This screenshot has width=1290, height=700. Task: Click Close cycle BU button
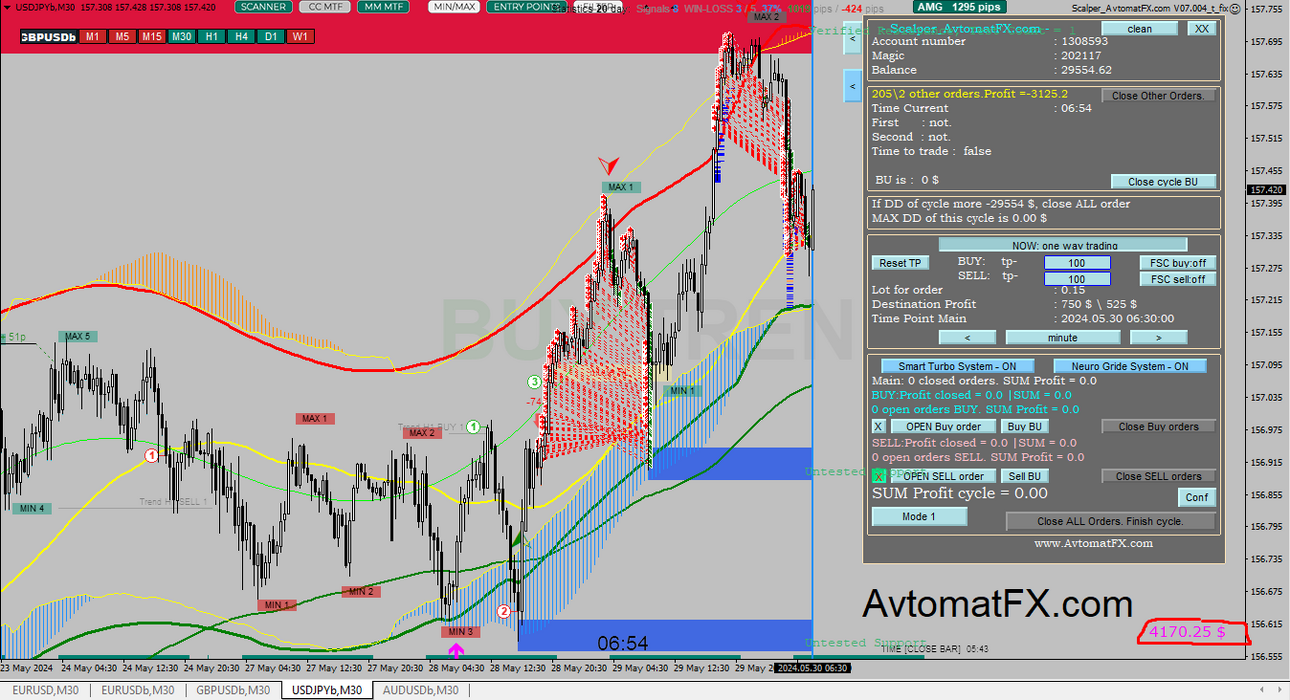1163,182
